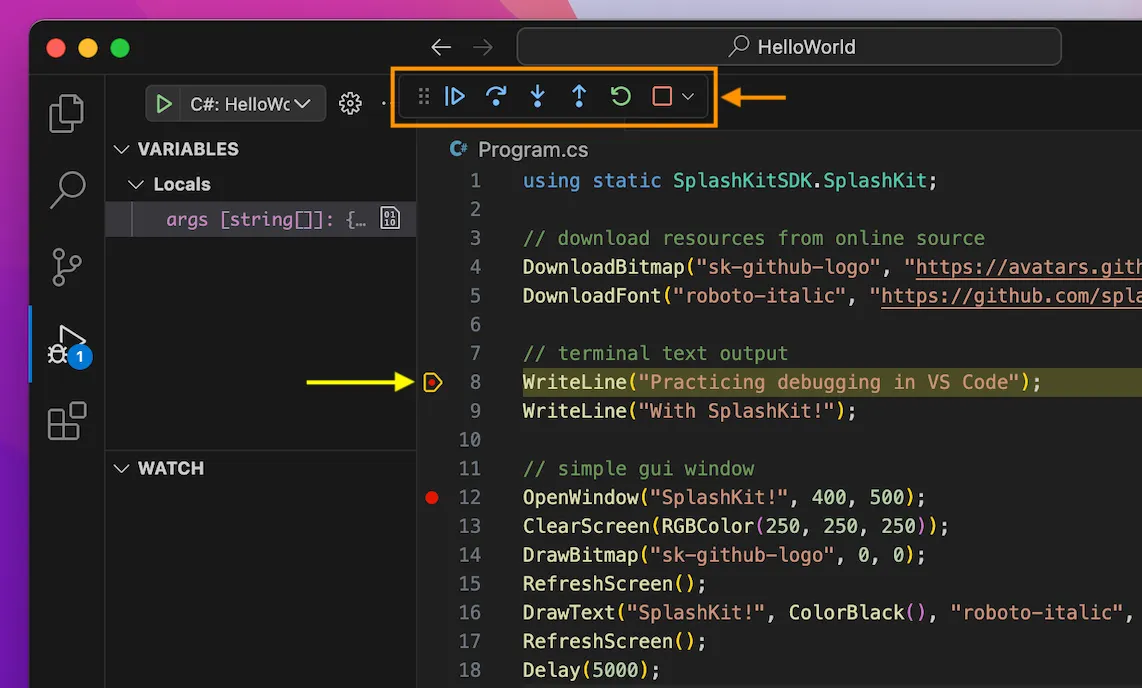
Task: Open the Source Control view
Action: 66,267
